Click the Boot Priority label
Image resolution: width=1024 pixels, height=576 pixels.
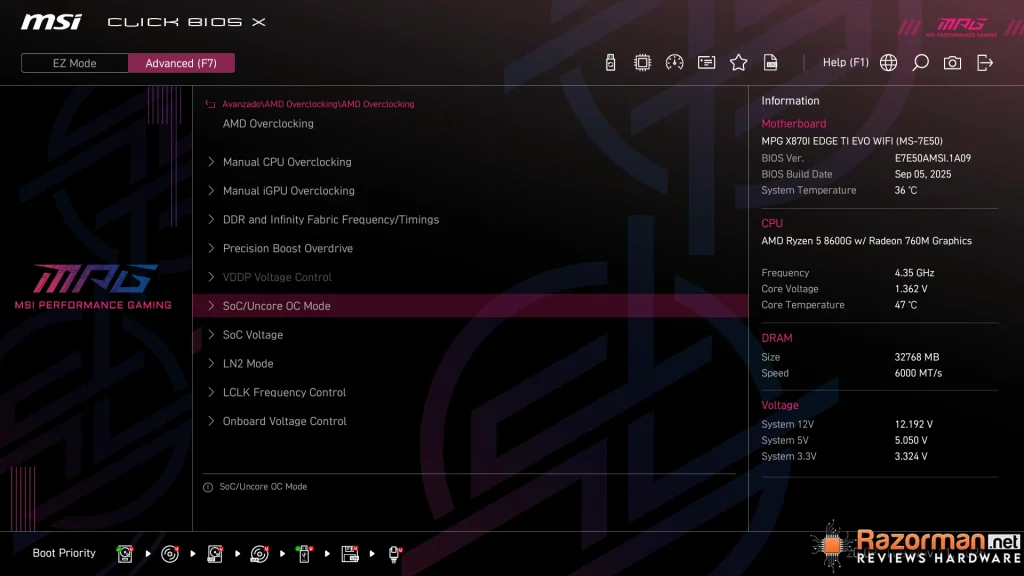point(64,553)
